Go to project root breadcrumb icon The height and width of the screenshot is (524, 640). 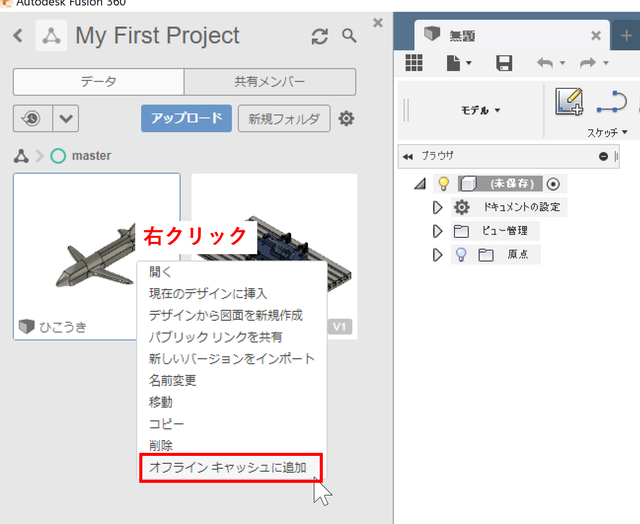(21, 156)
